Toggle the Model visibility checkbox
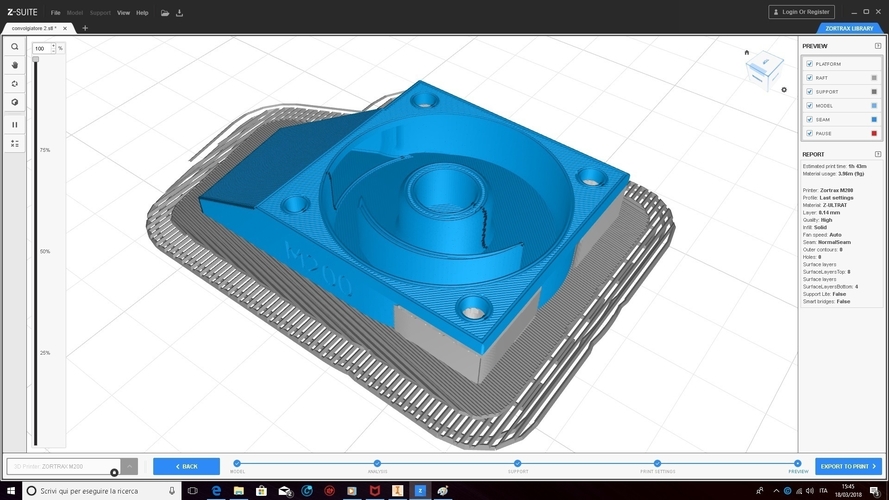This screenshot has height=500, width=889. pyautogui.click(x=810, y=105)
